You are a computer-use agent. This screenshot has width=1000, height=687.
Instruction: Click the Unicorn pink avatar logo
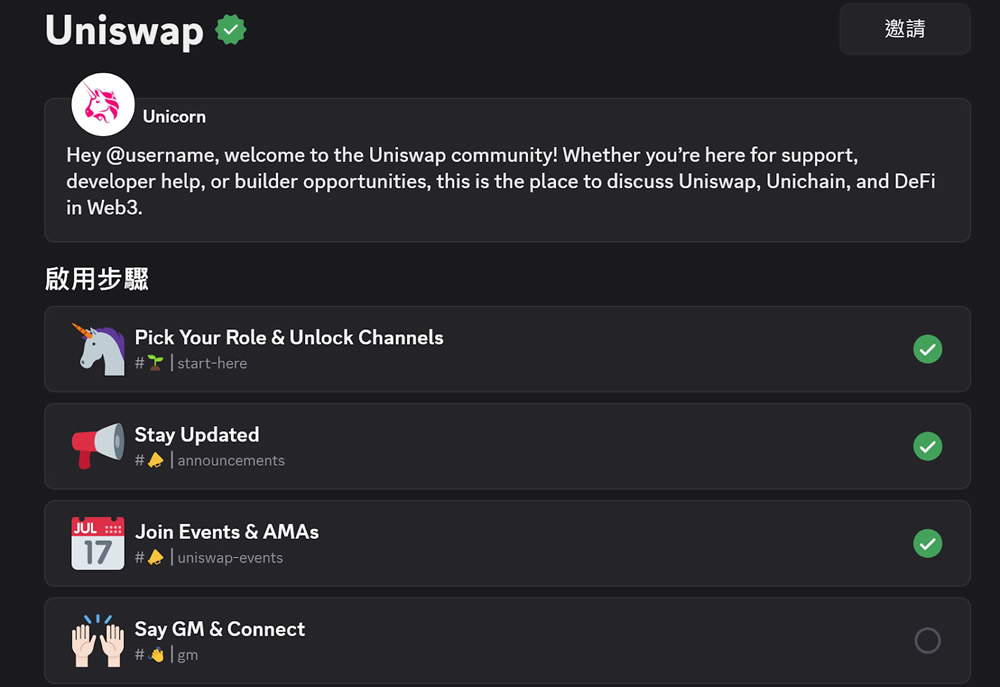[x=103, y=105]
